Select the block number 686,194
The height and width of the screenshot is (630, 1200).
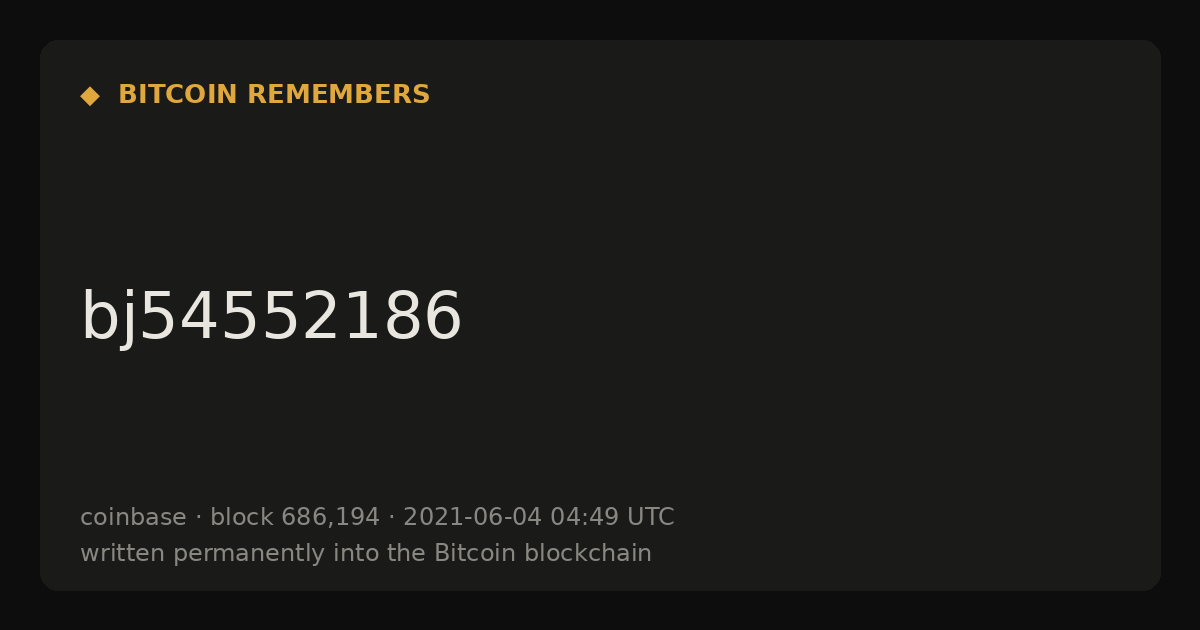(330, 517)
